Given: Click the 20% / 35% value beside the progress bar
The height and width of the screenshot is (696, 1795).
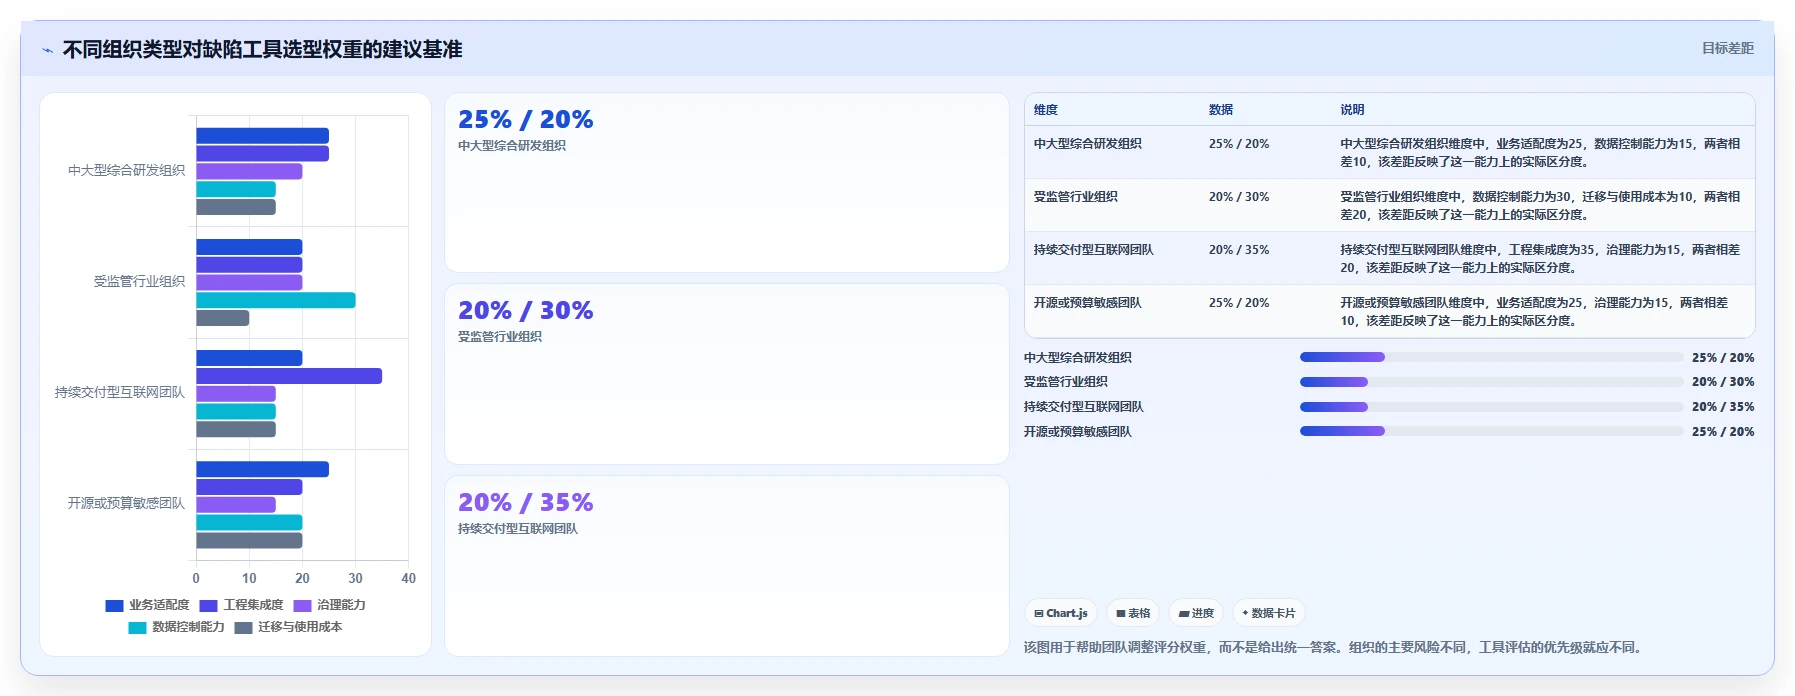Looking at the screenshot, I should tap(1723, 407).
